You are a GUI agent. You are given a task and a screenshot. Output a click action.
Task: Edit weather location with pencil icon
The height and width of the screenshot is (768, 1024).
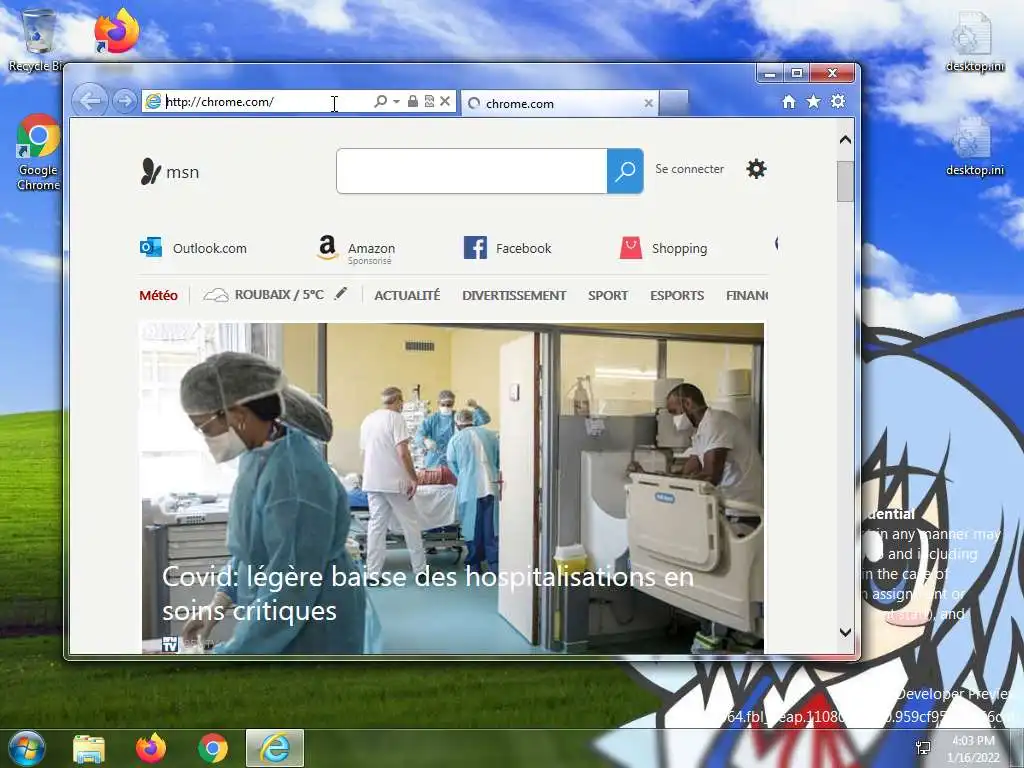pos(340,294)
